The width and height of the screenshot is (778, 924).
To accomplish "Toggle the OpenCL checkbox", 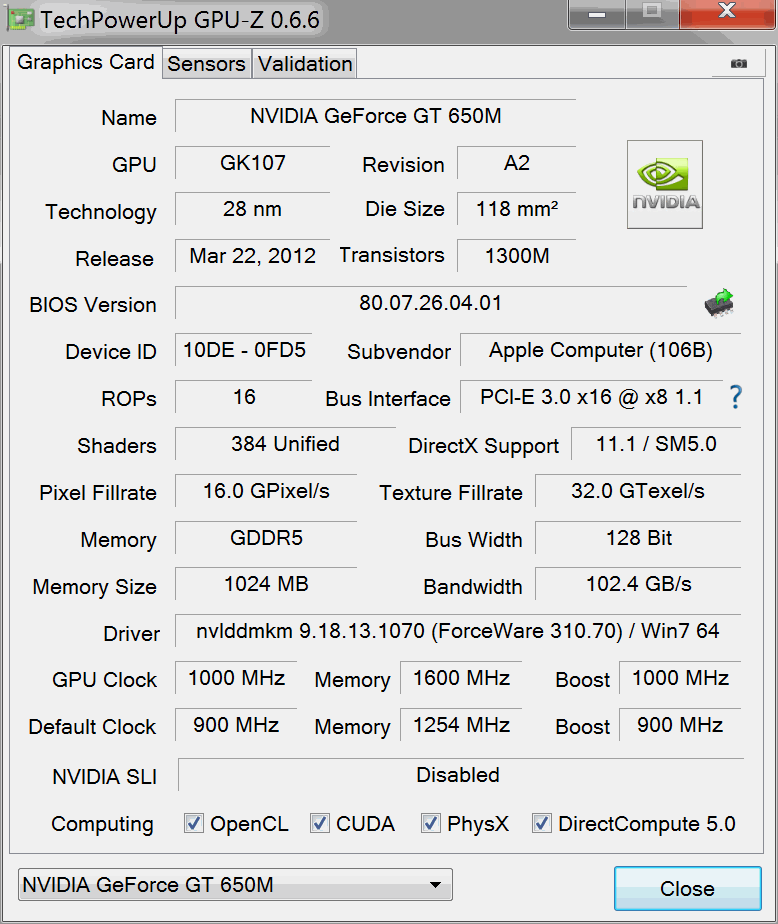I will (194, 823).
